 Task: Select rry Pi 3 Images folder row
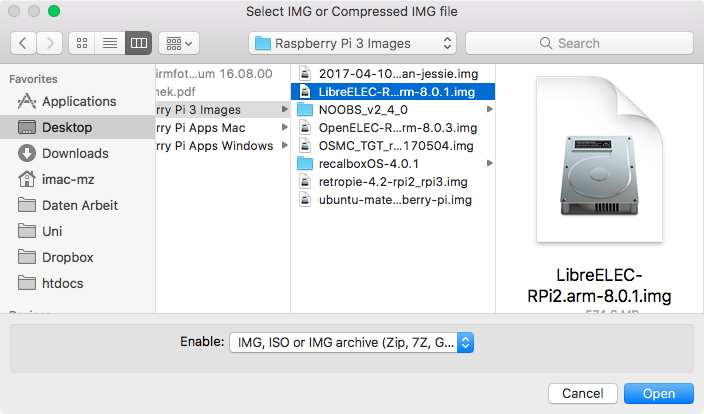pyautogui.click(x=223, y=110)
